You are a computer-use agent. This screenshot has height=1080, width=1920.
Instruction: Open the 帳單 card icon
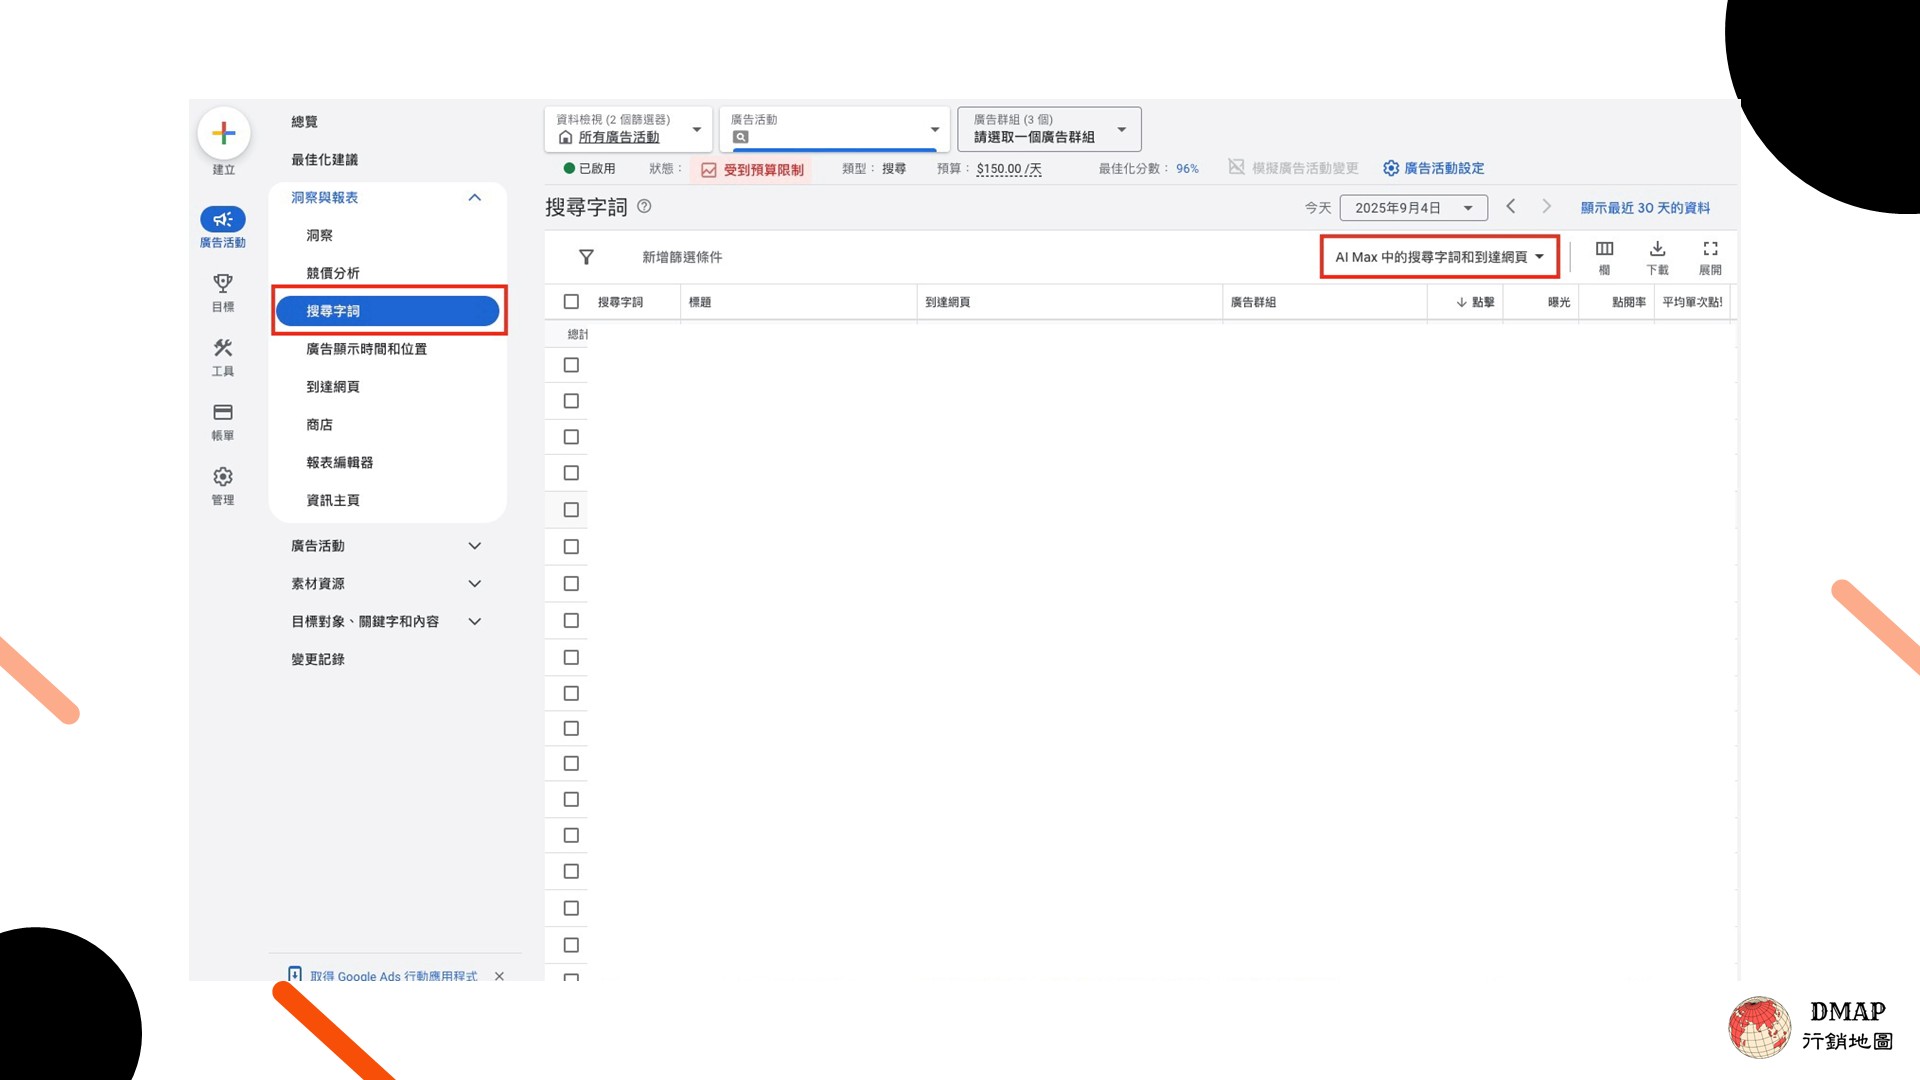click(223, 412)
